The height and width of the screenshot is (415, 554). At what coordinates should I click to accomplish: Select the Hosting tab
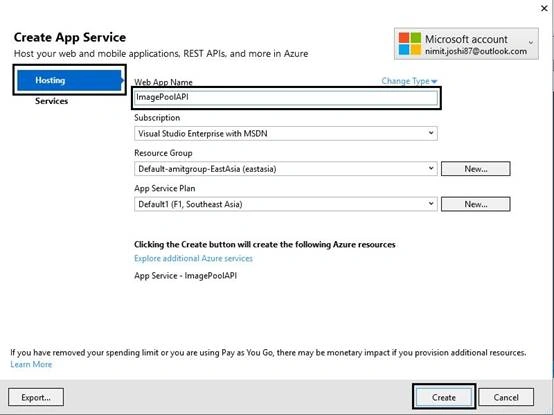coord(70,80)
